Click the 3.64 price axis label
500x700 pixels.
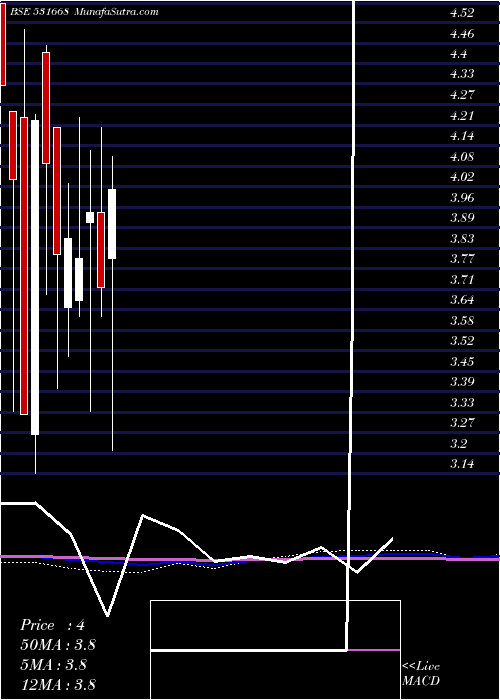point(462,300)
